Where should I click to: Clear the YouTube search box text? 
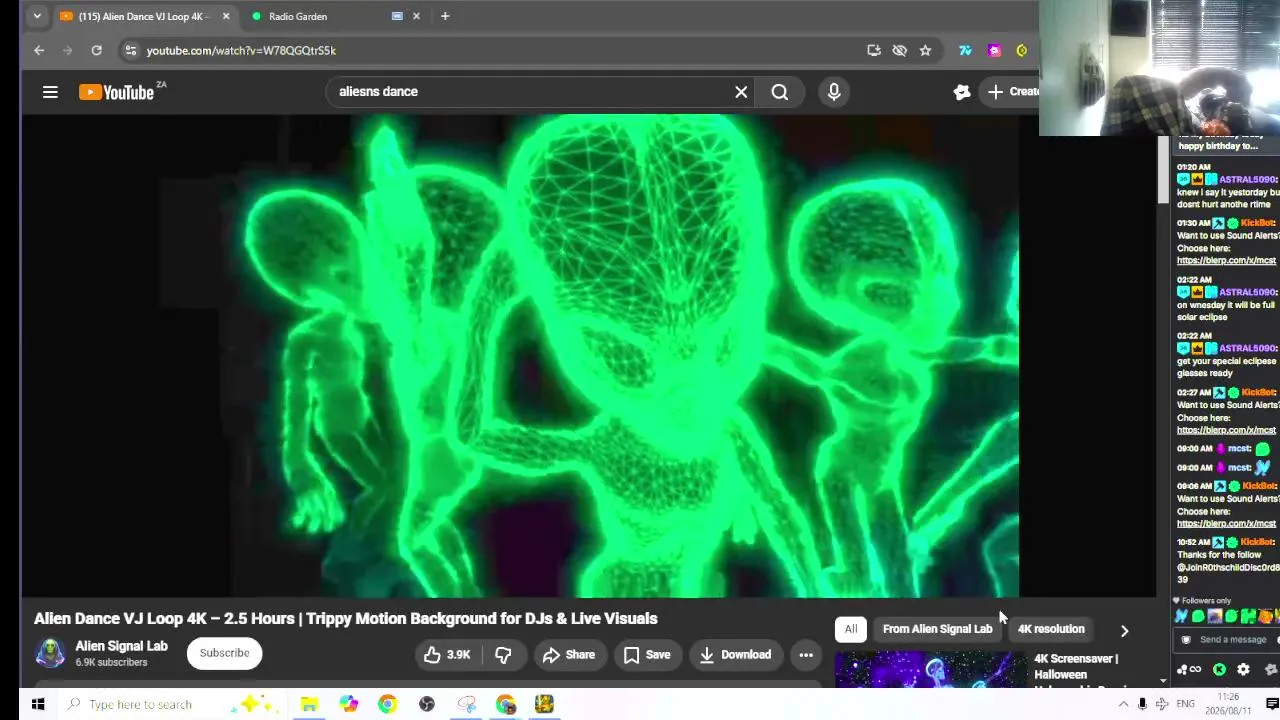point(741,92)
